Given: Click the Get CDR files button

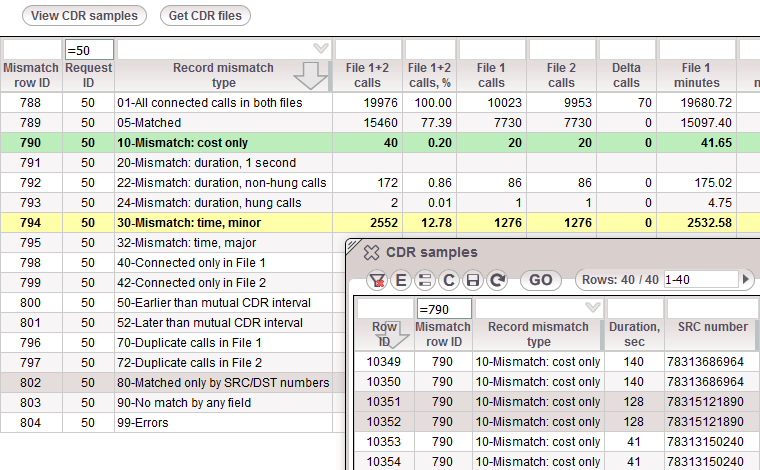Looking at the screenshot, I should point(205,16).
